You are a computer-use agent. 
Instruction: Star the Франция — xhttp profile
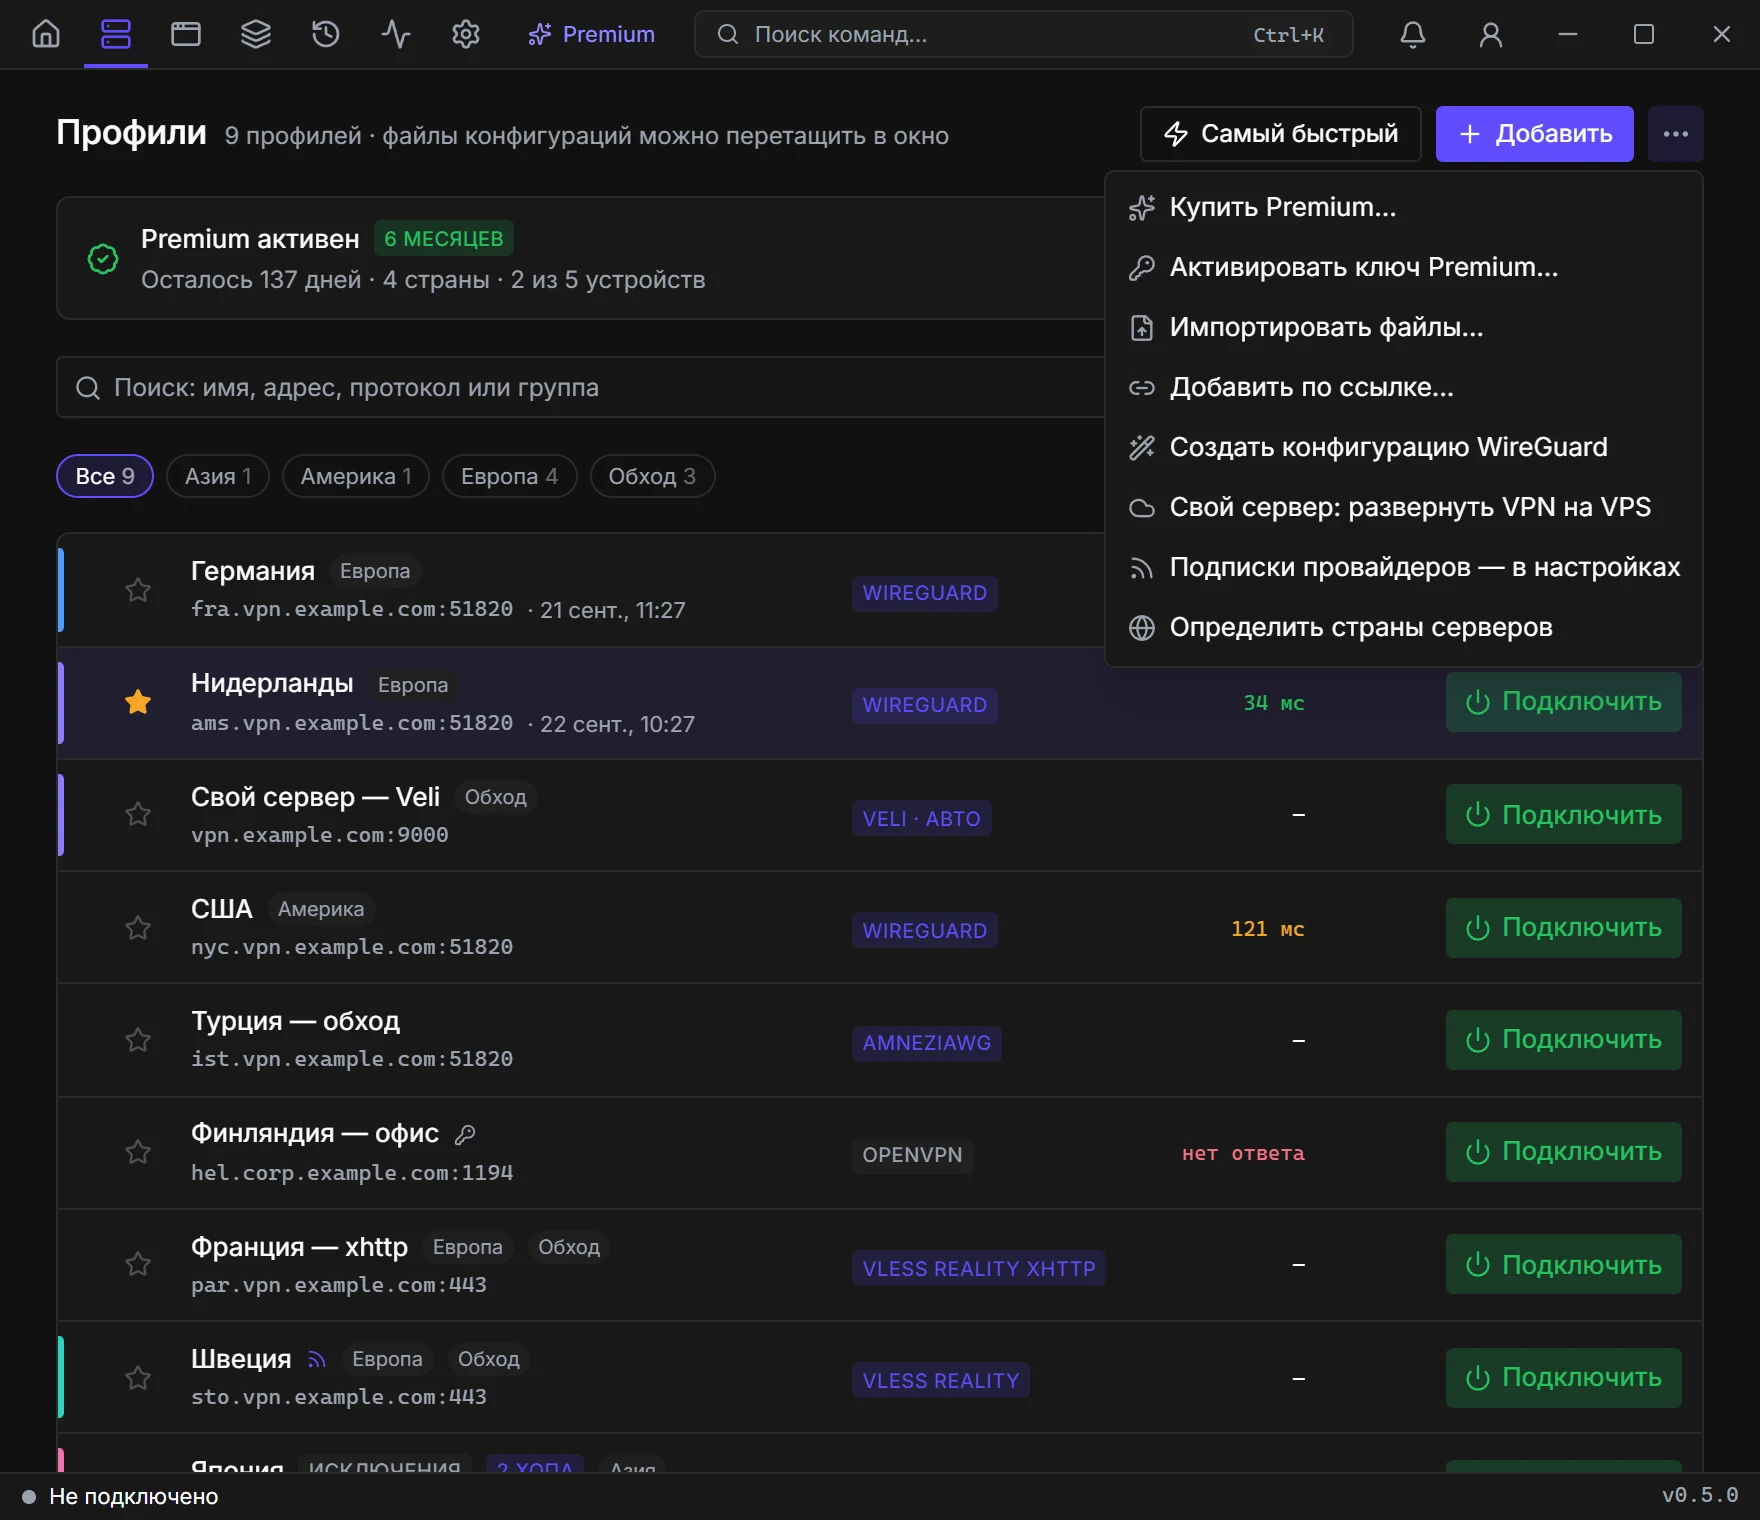tap(138, 1264)
